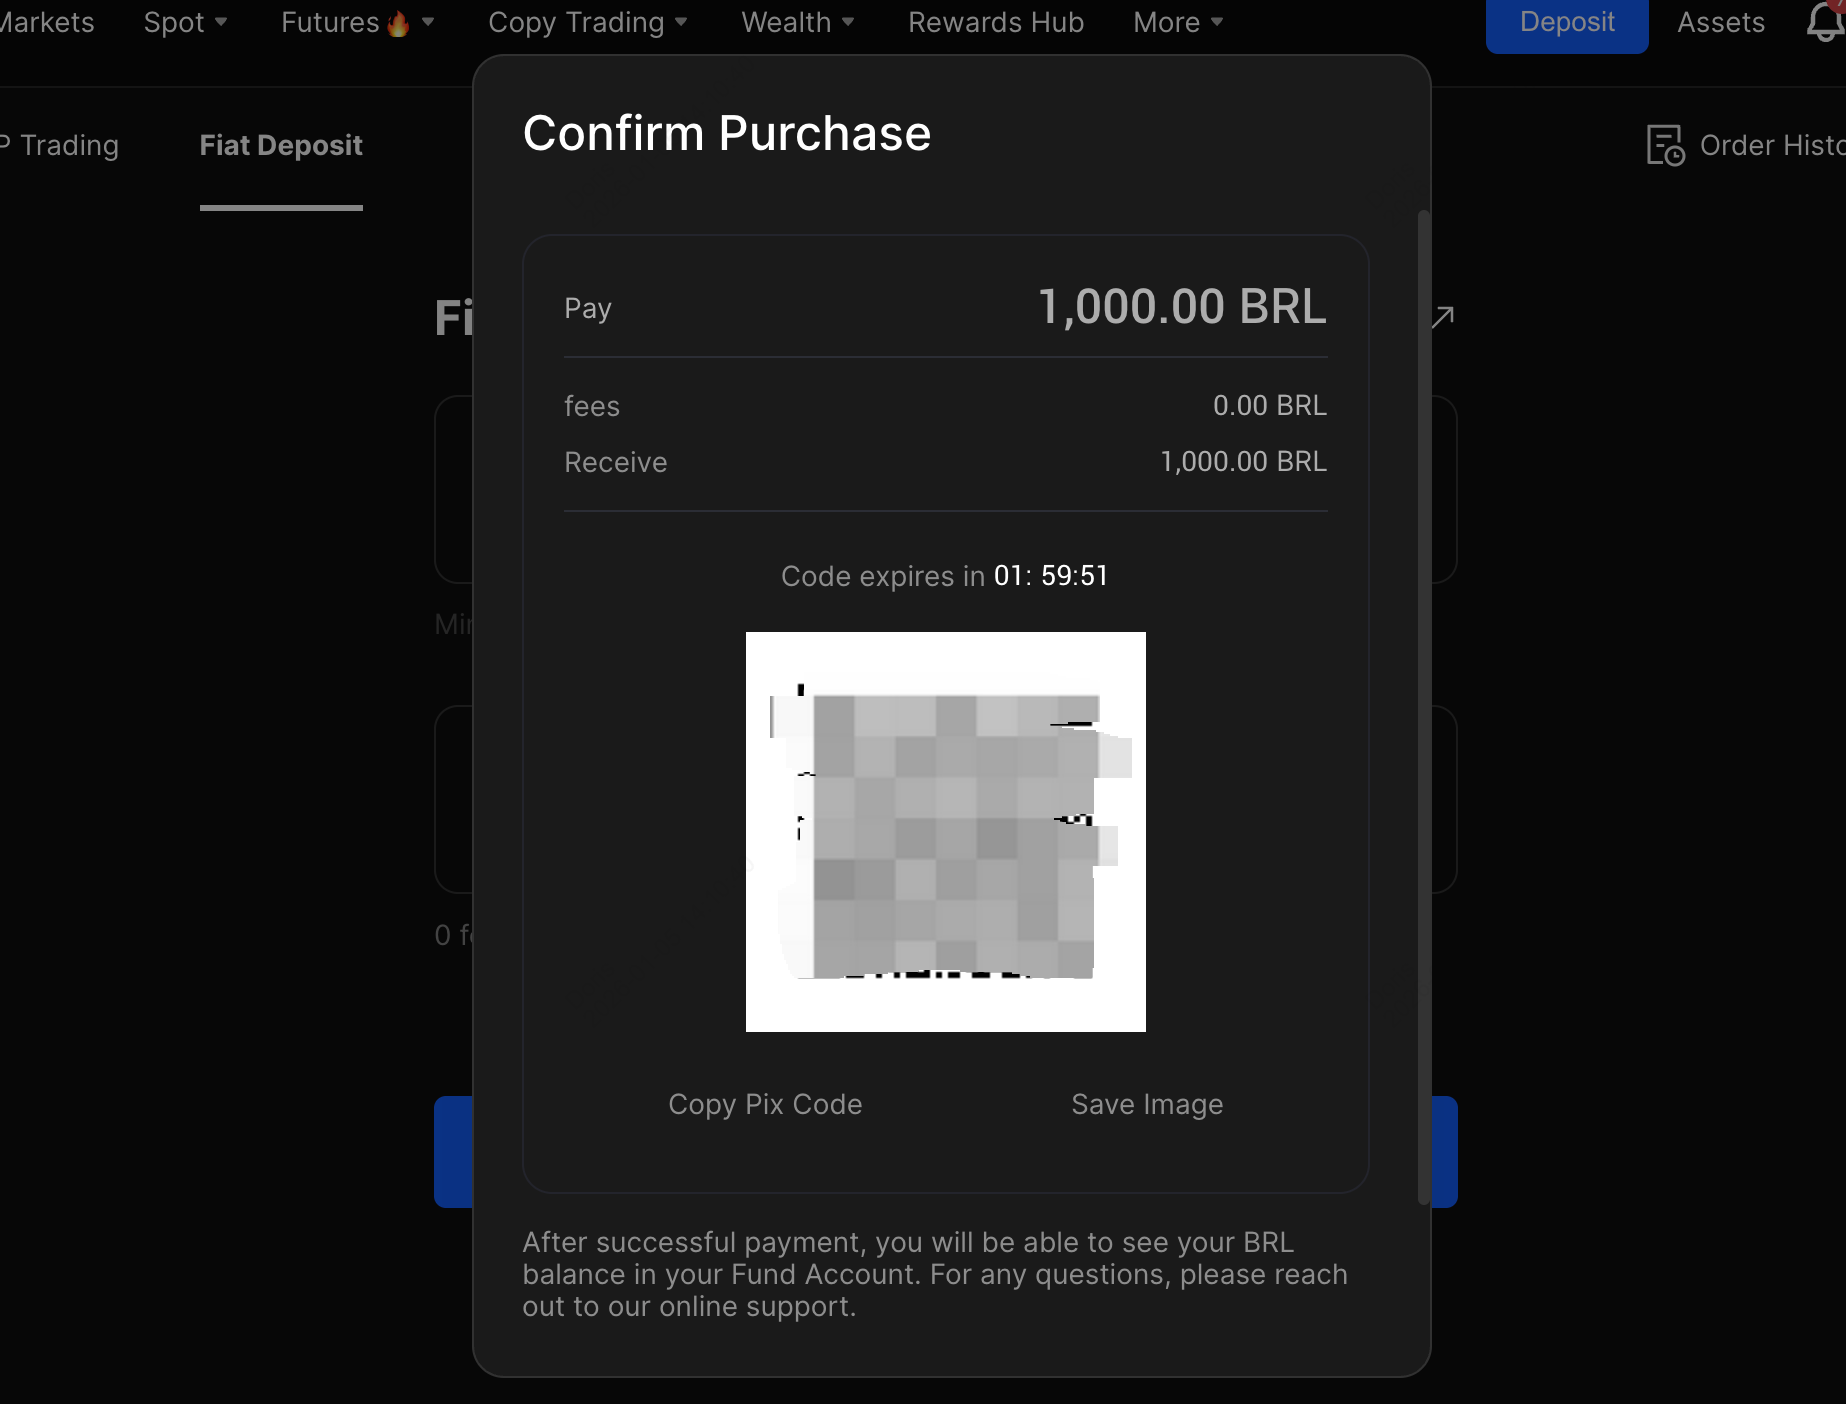Expand the More dropdown menu
This screenshot has width=1846, height=1404.
coord(1177,22)
